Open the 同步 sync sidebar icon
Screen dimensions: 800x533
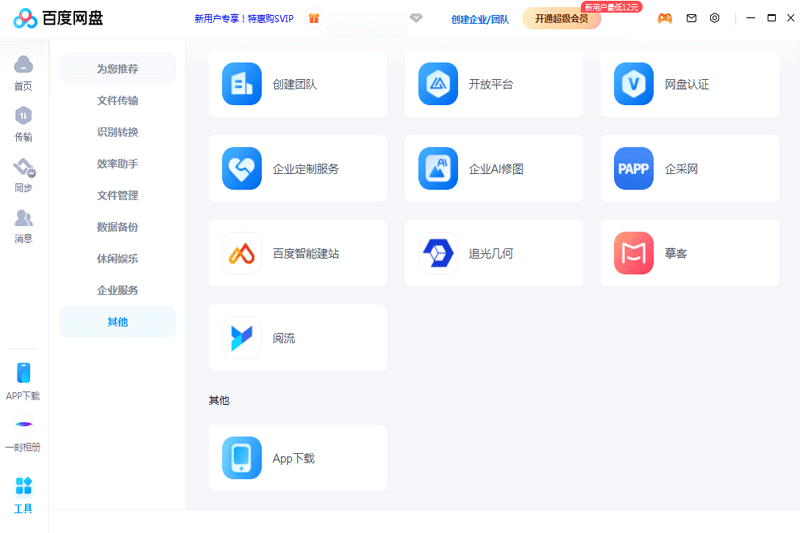pyautogui.click(x=24, y=167)
